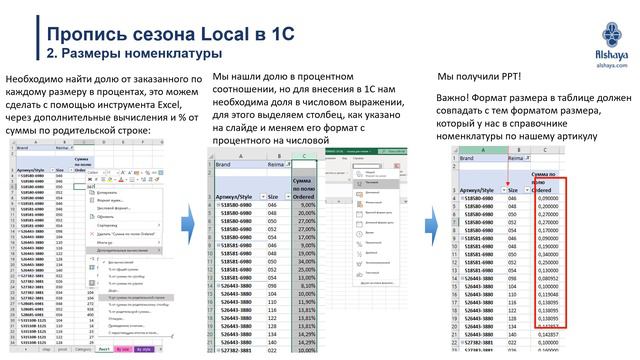Open the Reima brand filter in the percent-value table
640x360 pixels.
click(x=288, y=164)
